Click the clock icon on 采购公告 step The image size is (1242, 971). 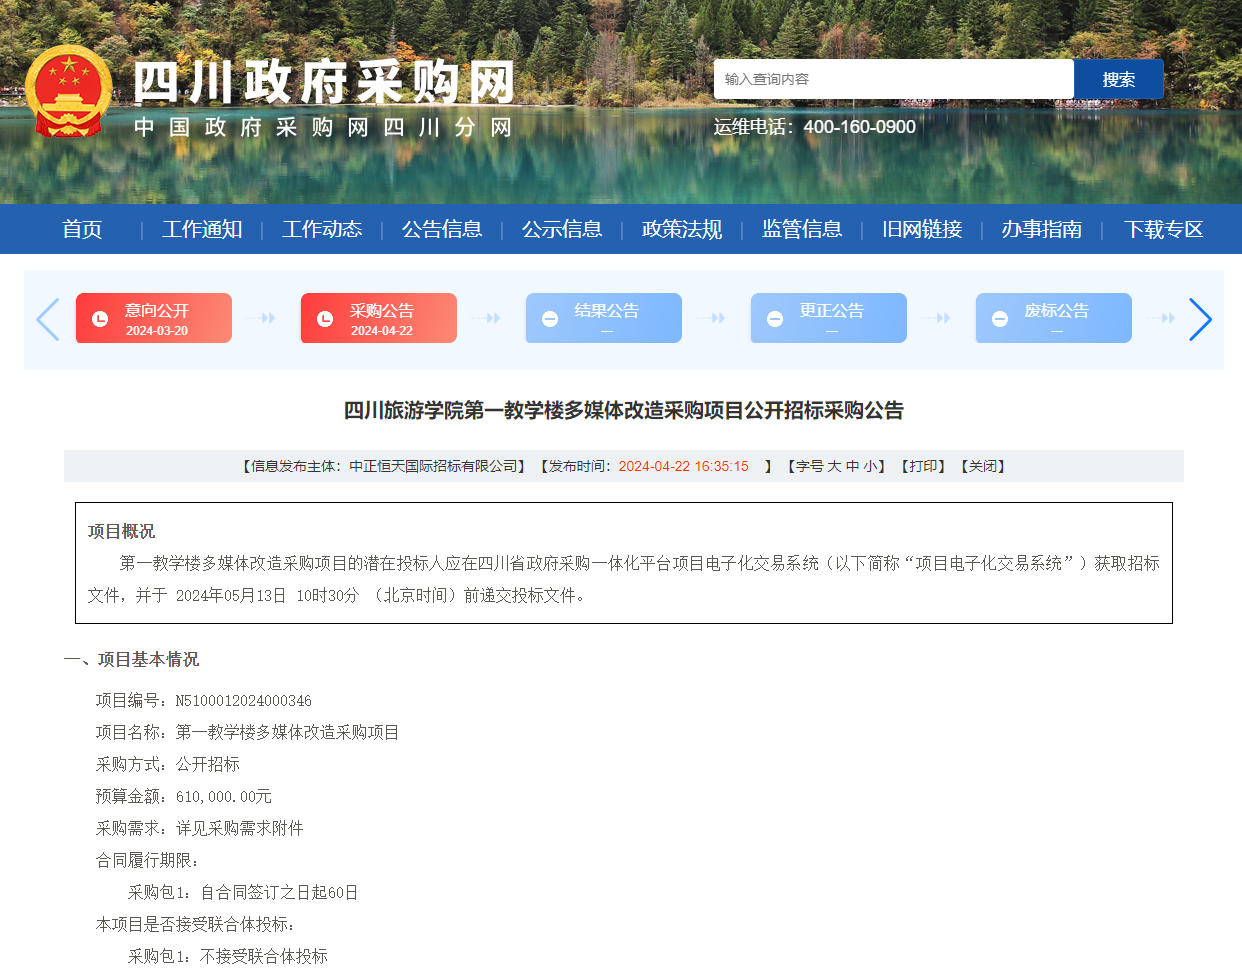point(325,319)
